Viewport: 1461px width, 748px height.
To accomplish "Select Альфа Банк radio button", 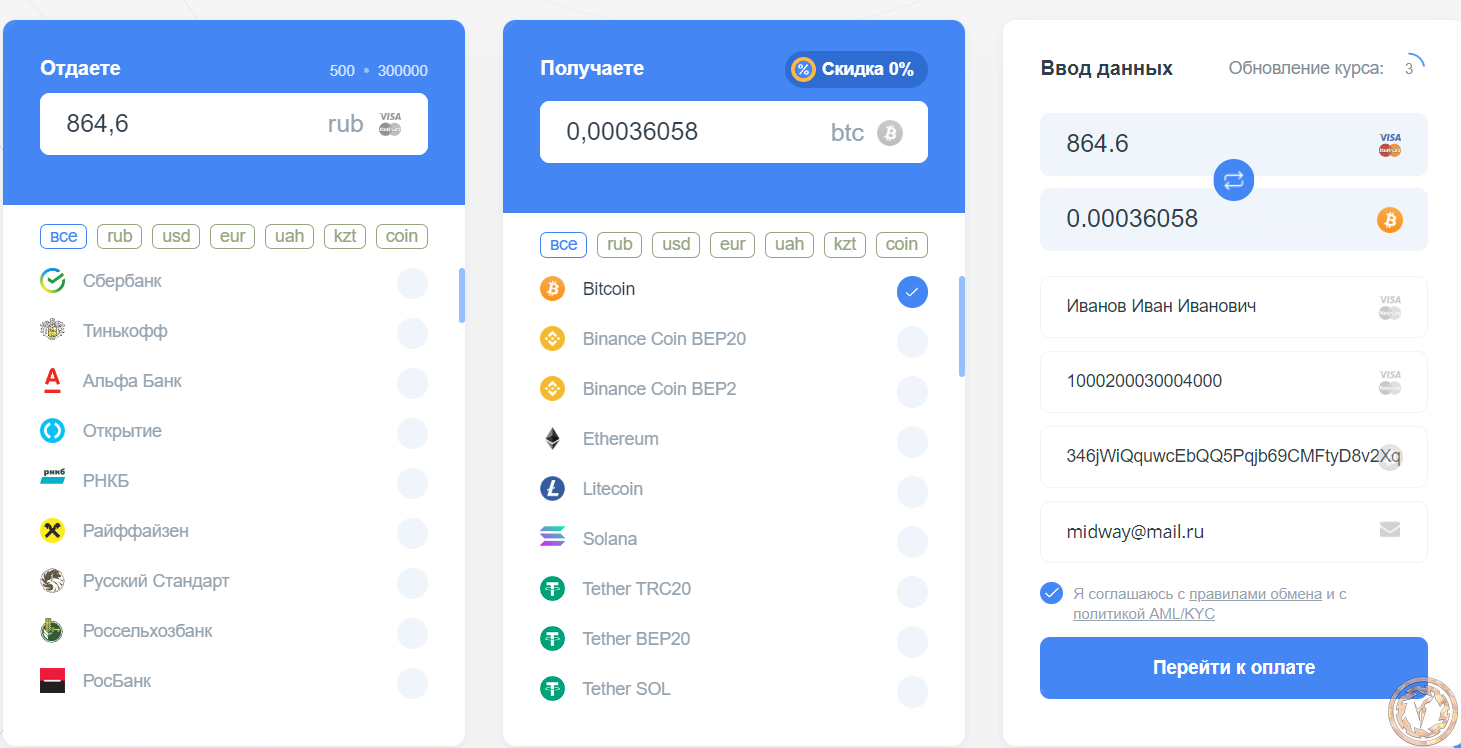I will (x=412, y=383).
